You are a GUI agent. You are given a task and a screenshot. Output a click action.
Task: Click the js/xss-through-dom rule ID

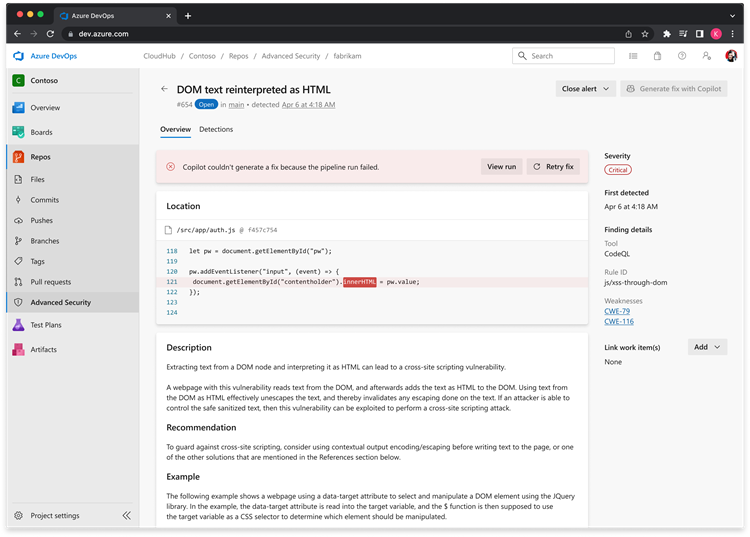[x=635, y=283]
